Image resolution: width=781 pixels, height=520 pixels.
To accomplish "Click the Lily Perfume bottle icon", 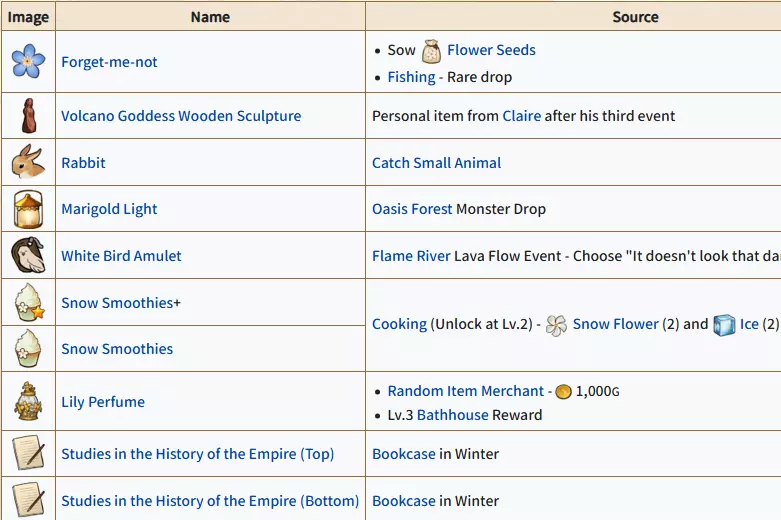I will point(28,402).
